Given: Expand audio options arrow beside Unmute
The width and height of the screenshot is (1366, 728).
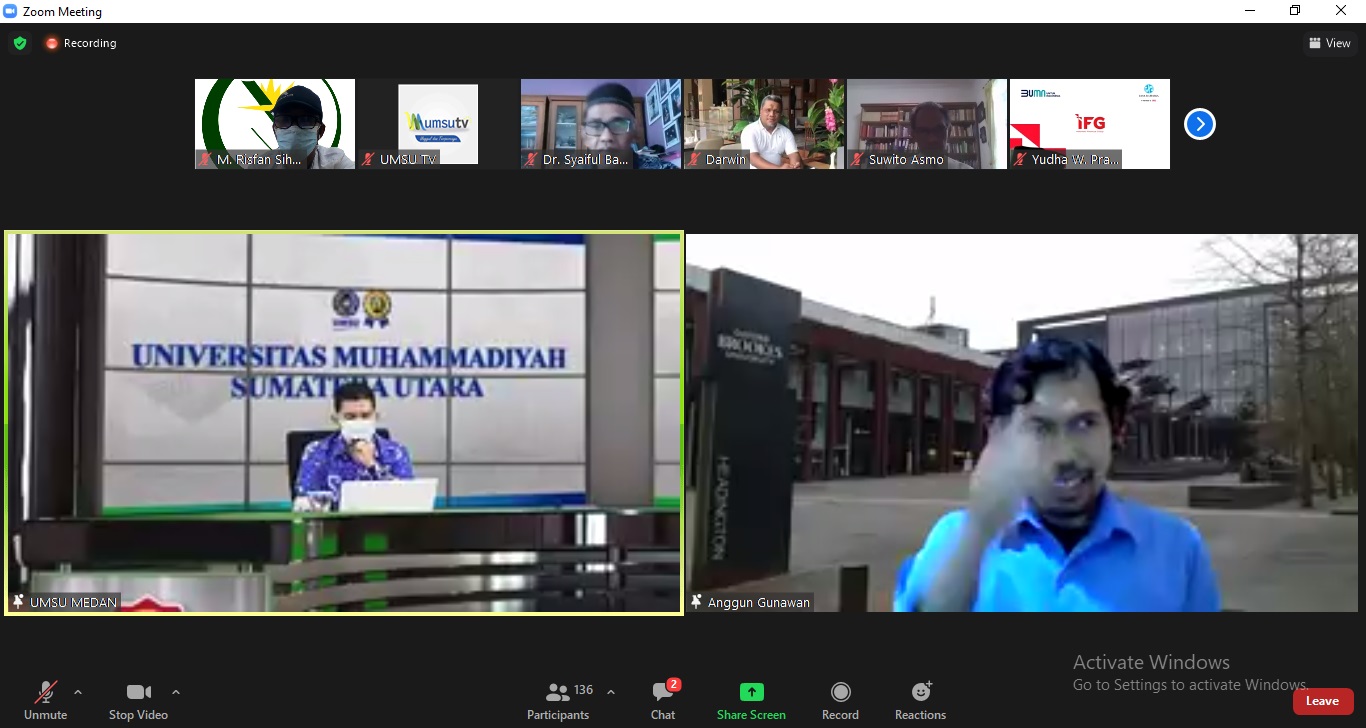Looking at the screenshot, I should tap(78, 692).
